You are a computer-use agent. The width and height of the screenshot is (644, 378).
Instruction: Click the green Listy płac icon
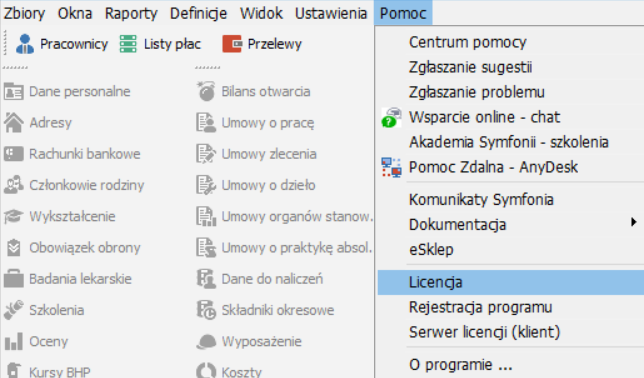click(128, 44)
